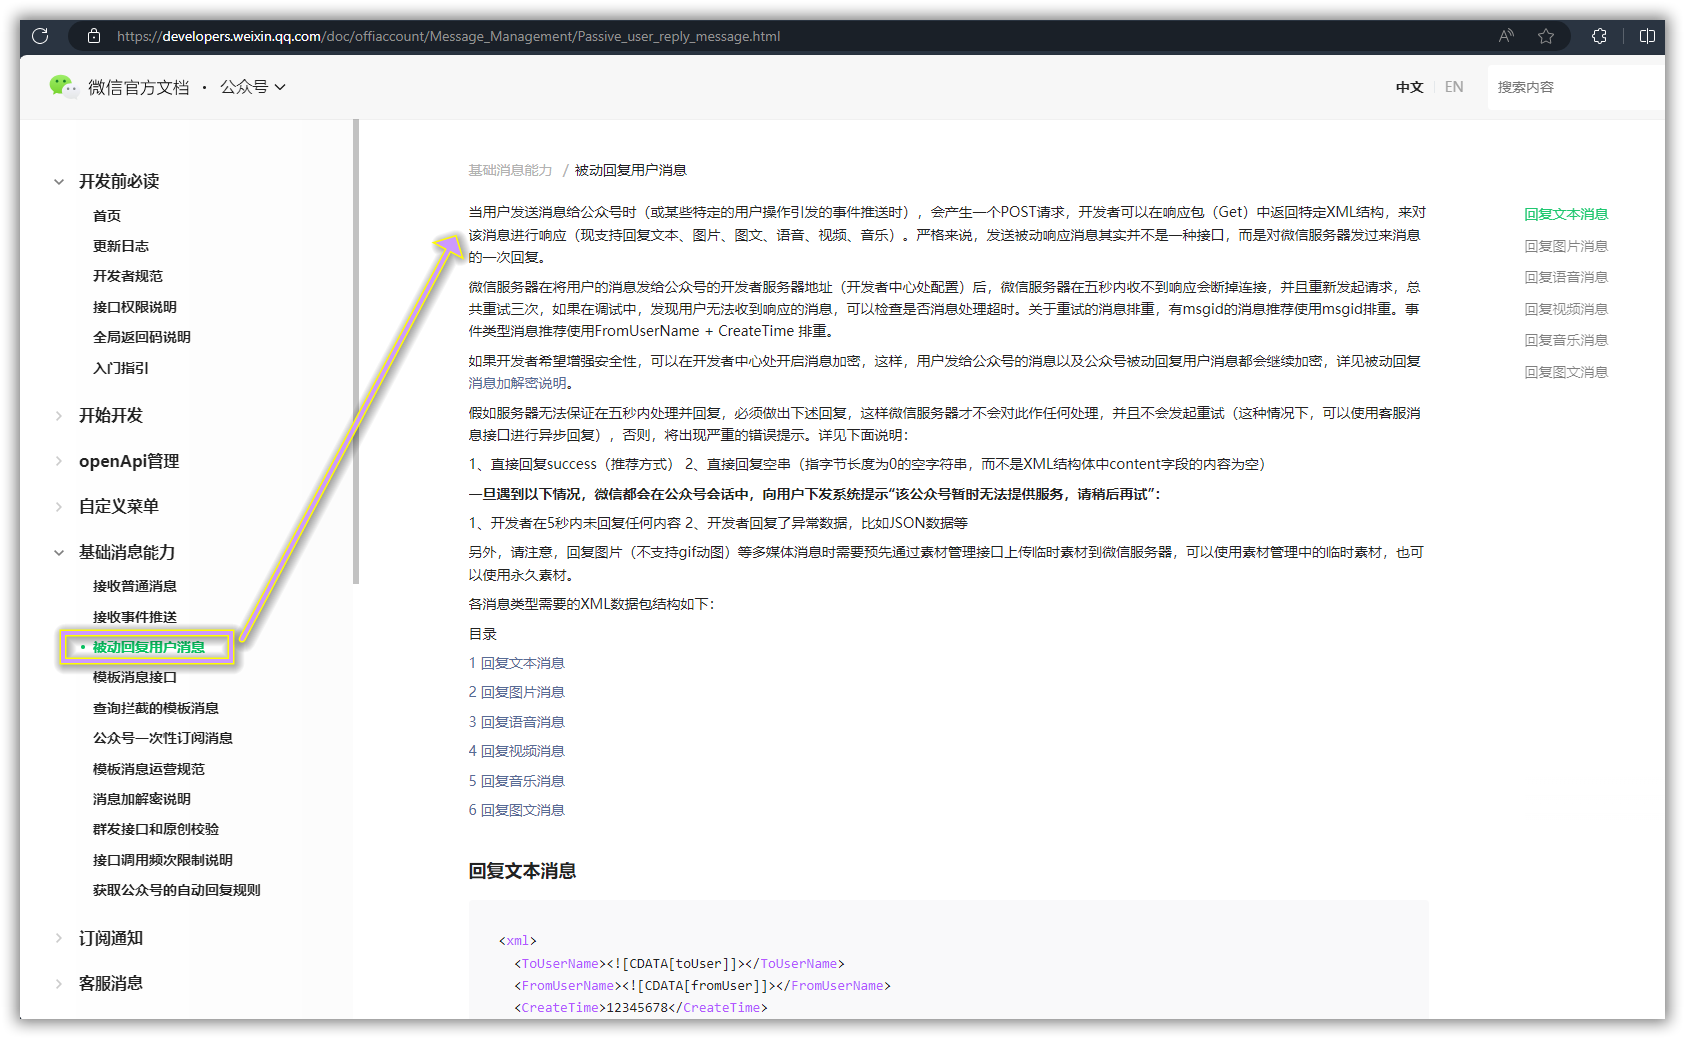Open 群发接口和原创校验 in sidebar
This screenshot has height=1039, width=1685.
(156, 829)
